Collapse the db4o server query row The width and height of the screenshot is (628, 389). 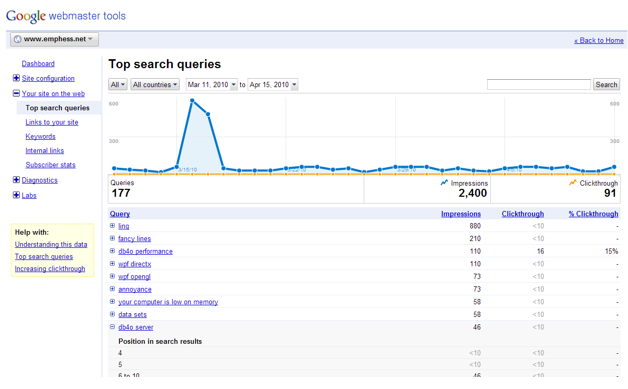coord(113,327)
